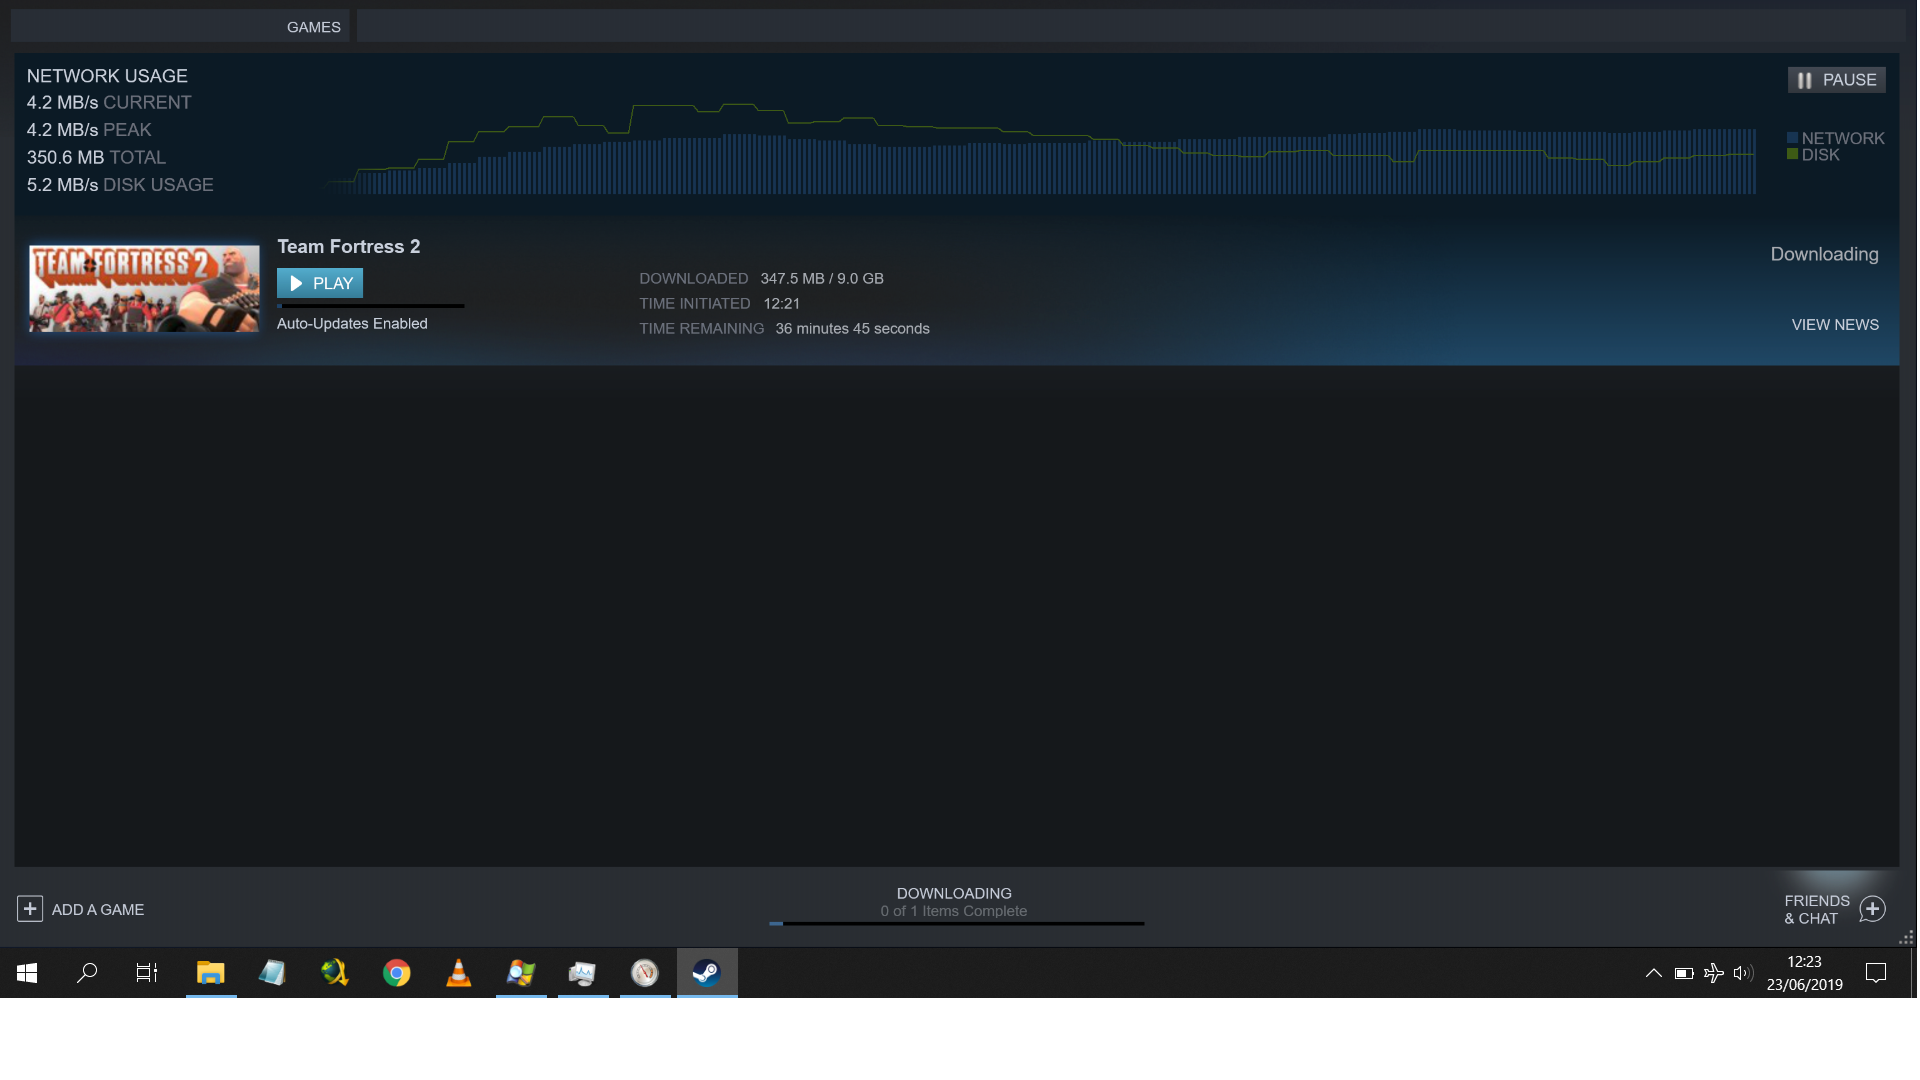Click the '350.6 MB TOTAL' statistic
The image size is (1920, 1080).
pyautogui.click(x=96, y=158)
